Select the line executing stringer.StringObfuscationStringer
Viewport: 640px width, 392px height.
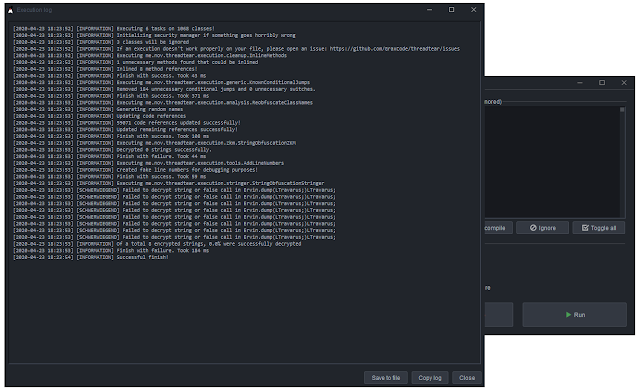point(169,183)
